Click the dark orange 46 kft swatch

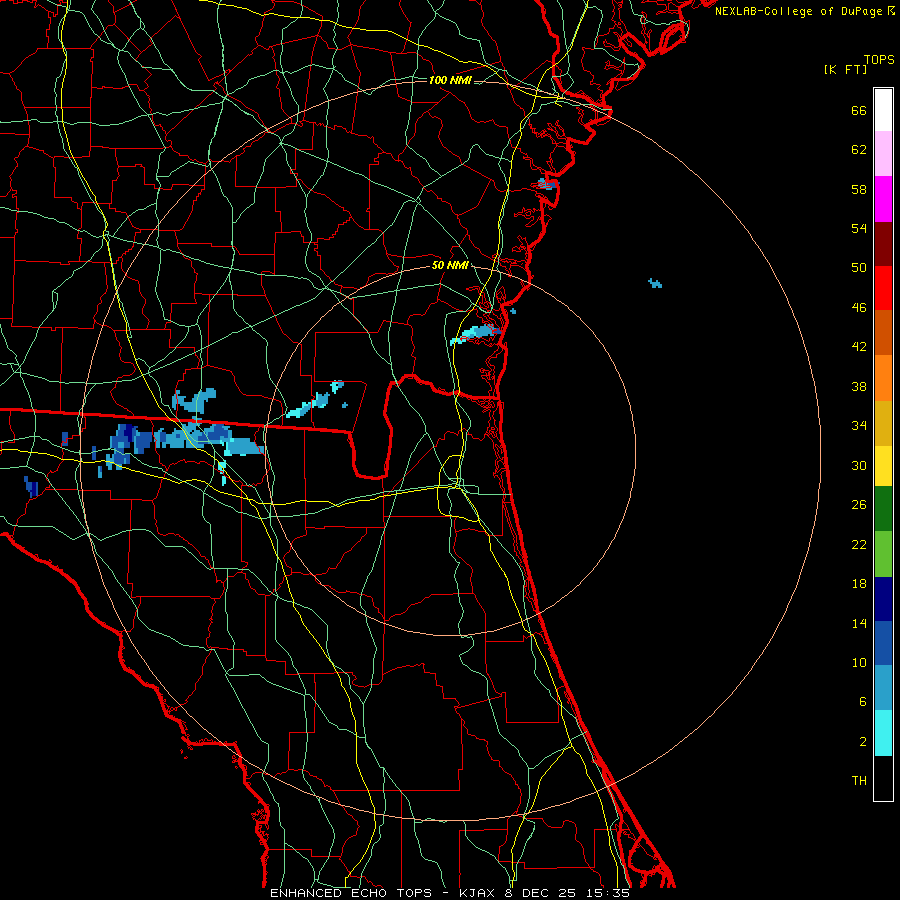[883, 332]
